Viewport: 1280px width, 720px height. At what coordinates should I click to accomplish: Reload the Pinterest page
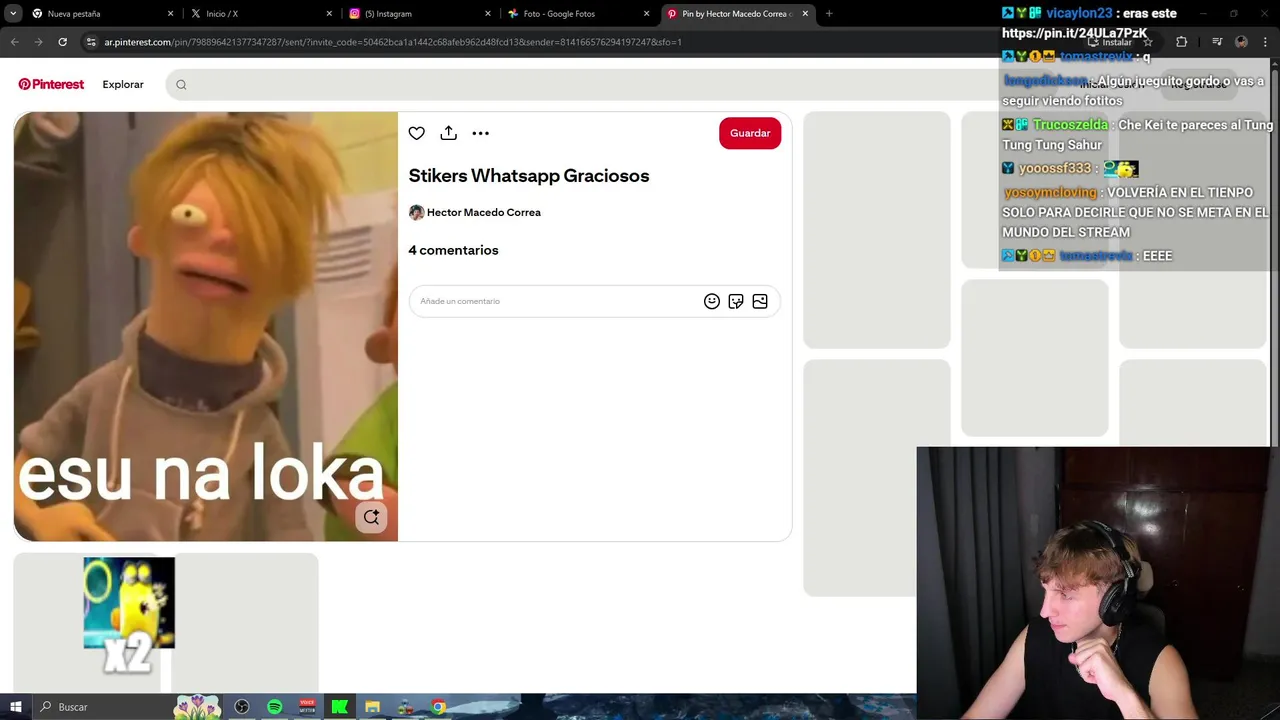[62, 42]
